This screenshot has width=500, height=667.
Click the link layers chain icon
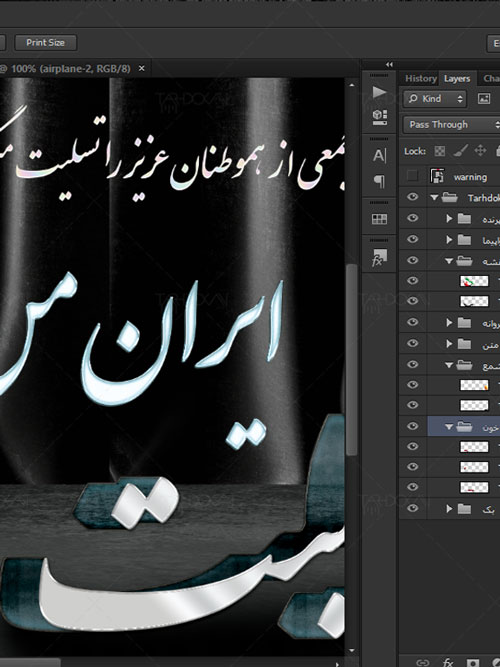[423, 662]
